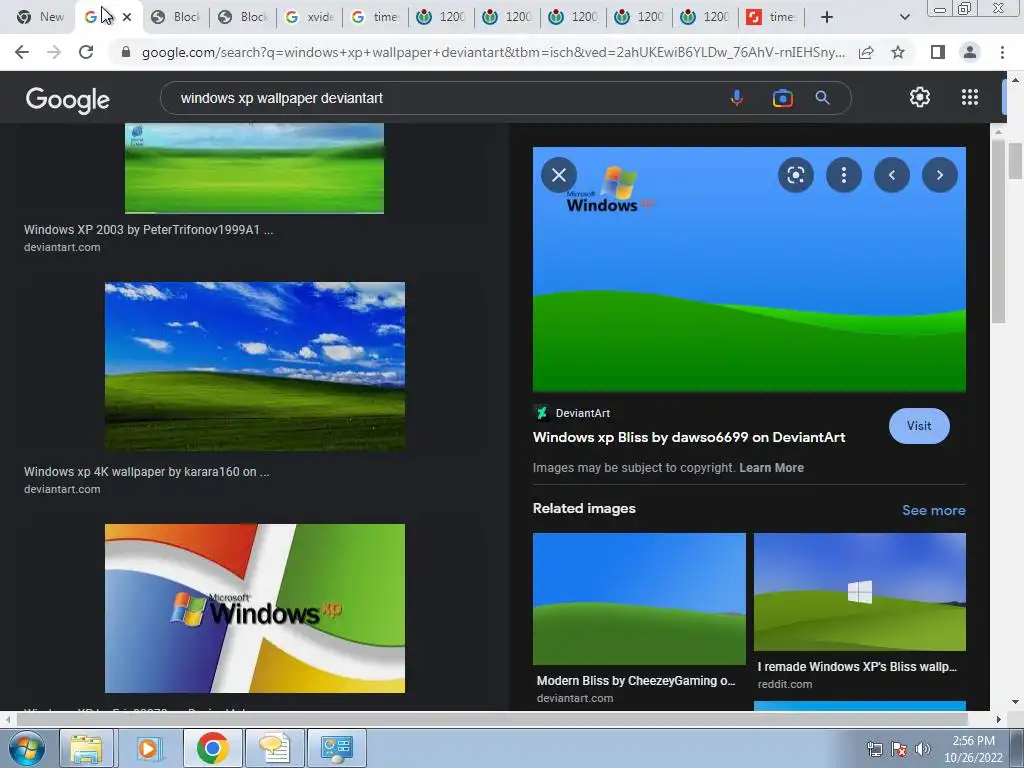The height and width of the screenshot is (768, 1024).
Task: Open Windows Explorer from taskbar
Action: pyautogui.click(x=86, y=748)
